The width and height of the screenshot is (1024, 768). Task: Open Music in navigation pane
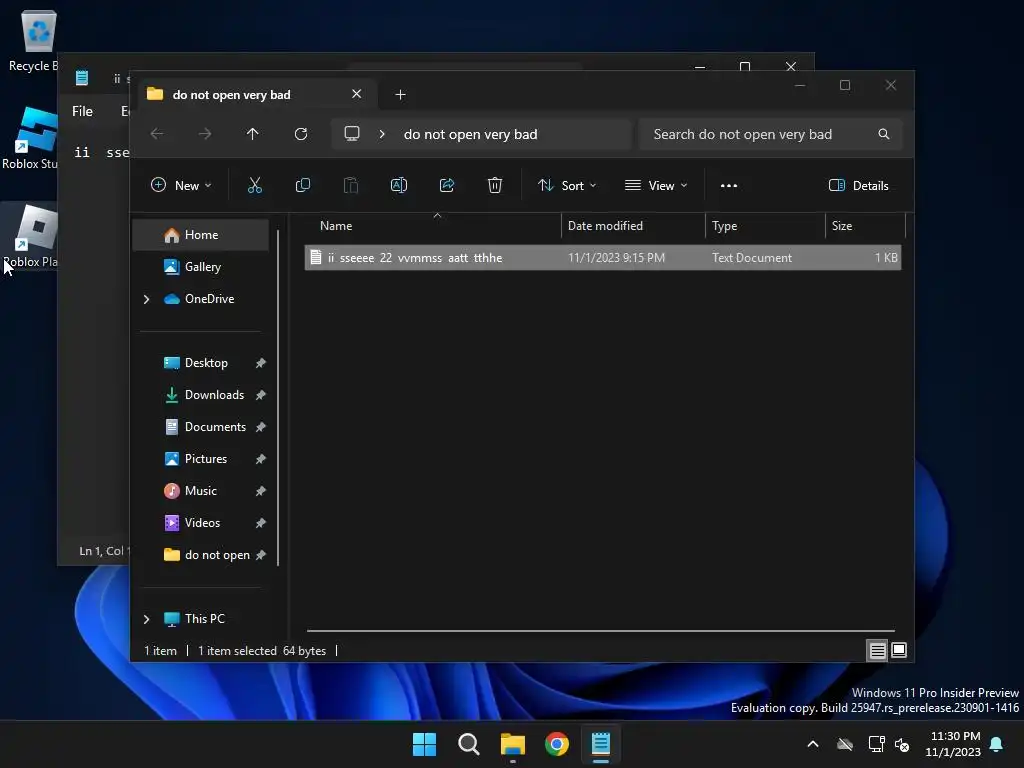[200, 490]
